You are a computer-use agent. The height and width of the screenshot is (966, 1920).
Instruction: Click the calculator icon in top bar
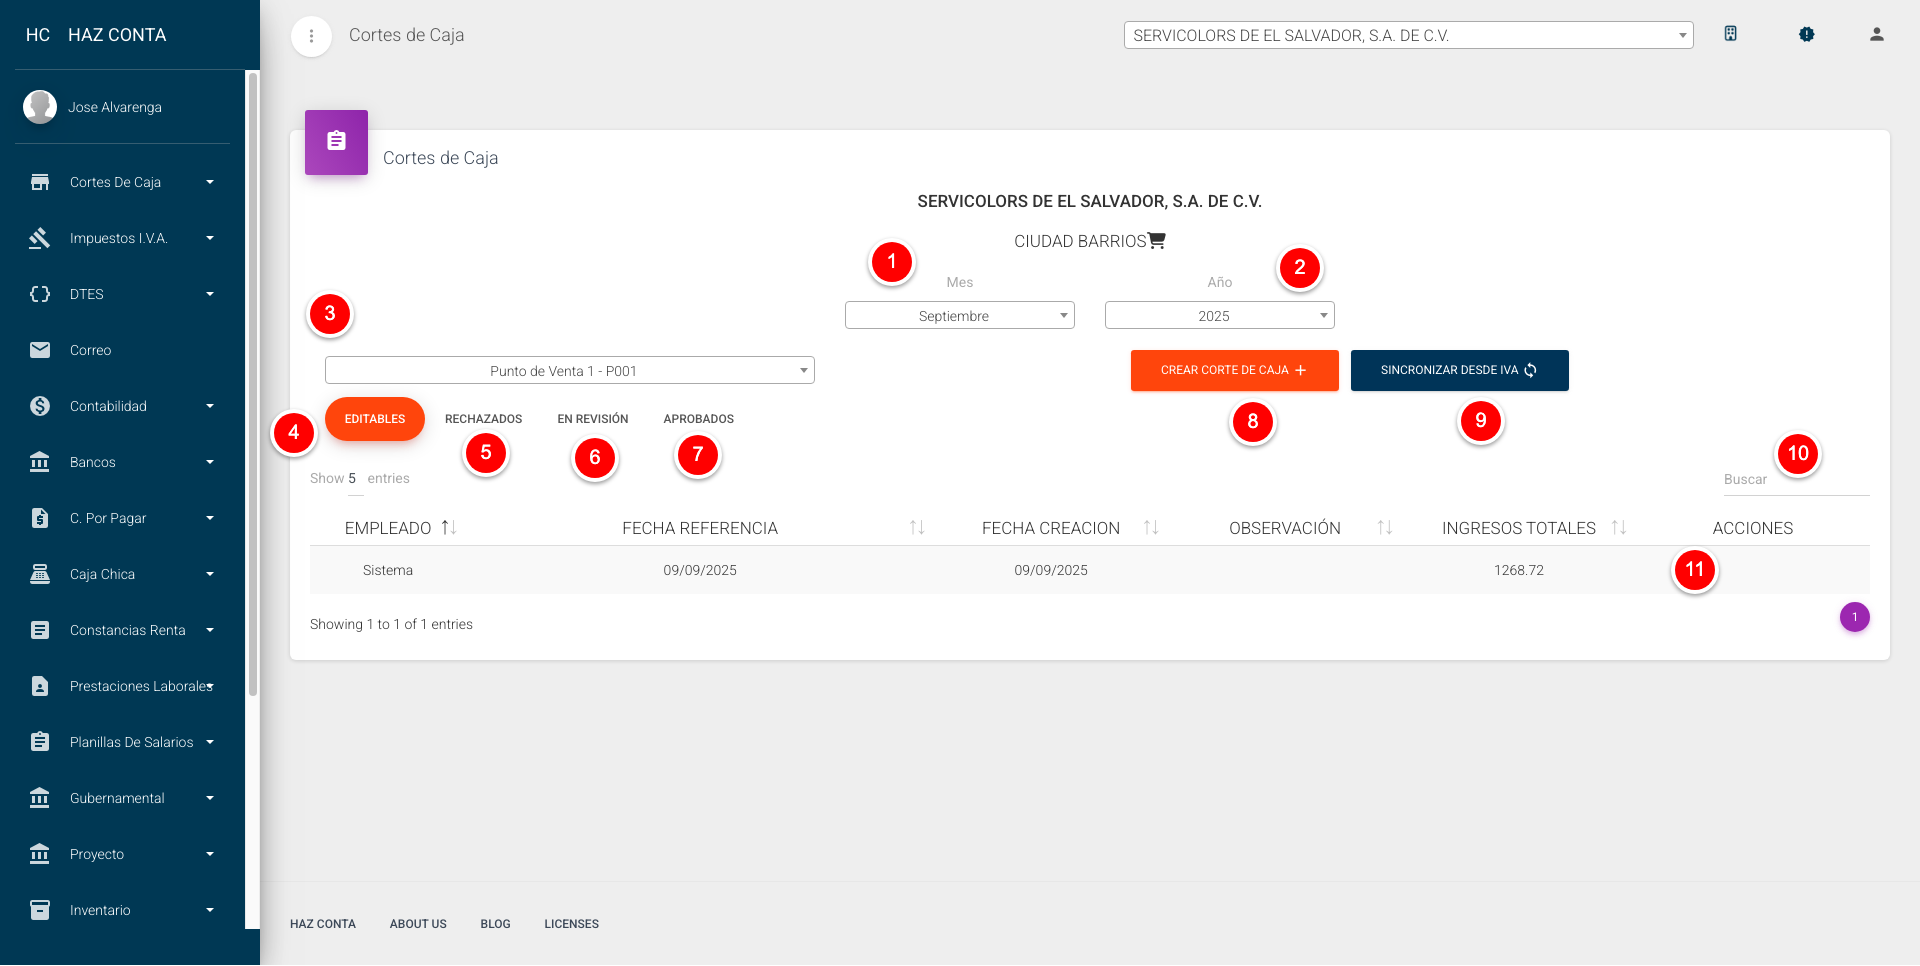point(1730,34)
